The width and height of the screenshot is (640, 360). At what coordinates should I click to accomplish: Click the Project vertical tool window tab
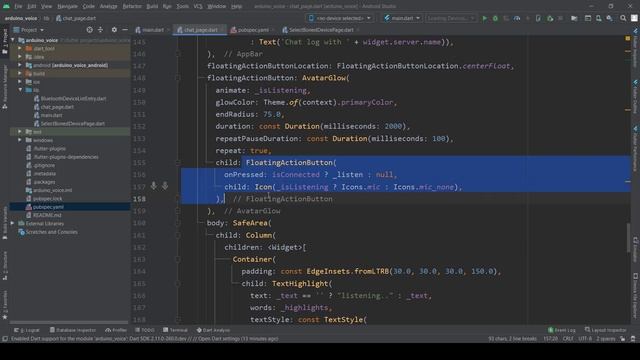[4, 42]
